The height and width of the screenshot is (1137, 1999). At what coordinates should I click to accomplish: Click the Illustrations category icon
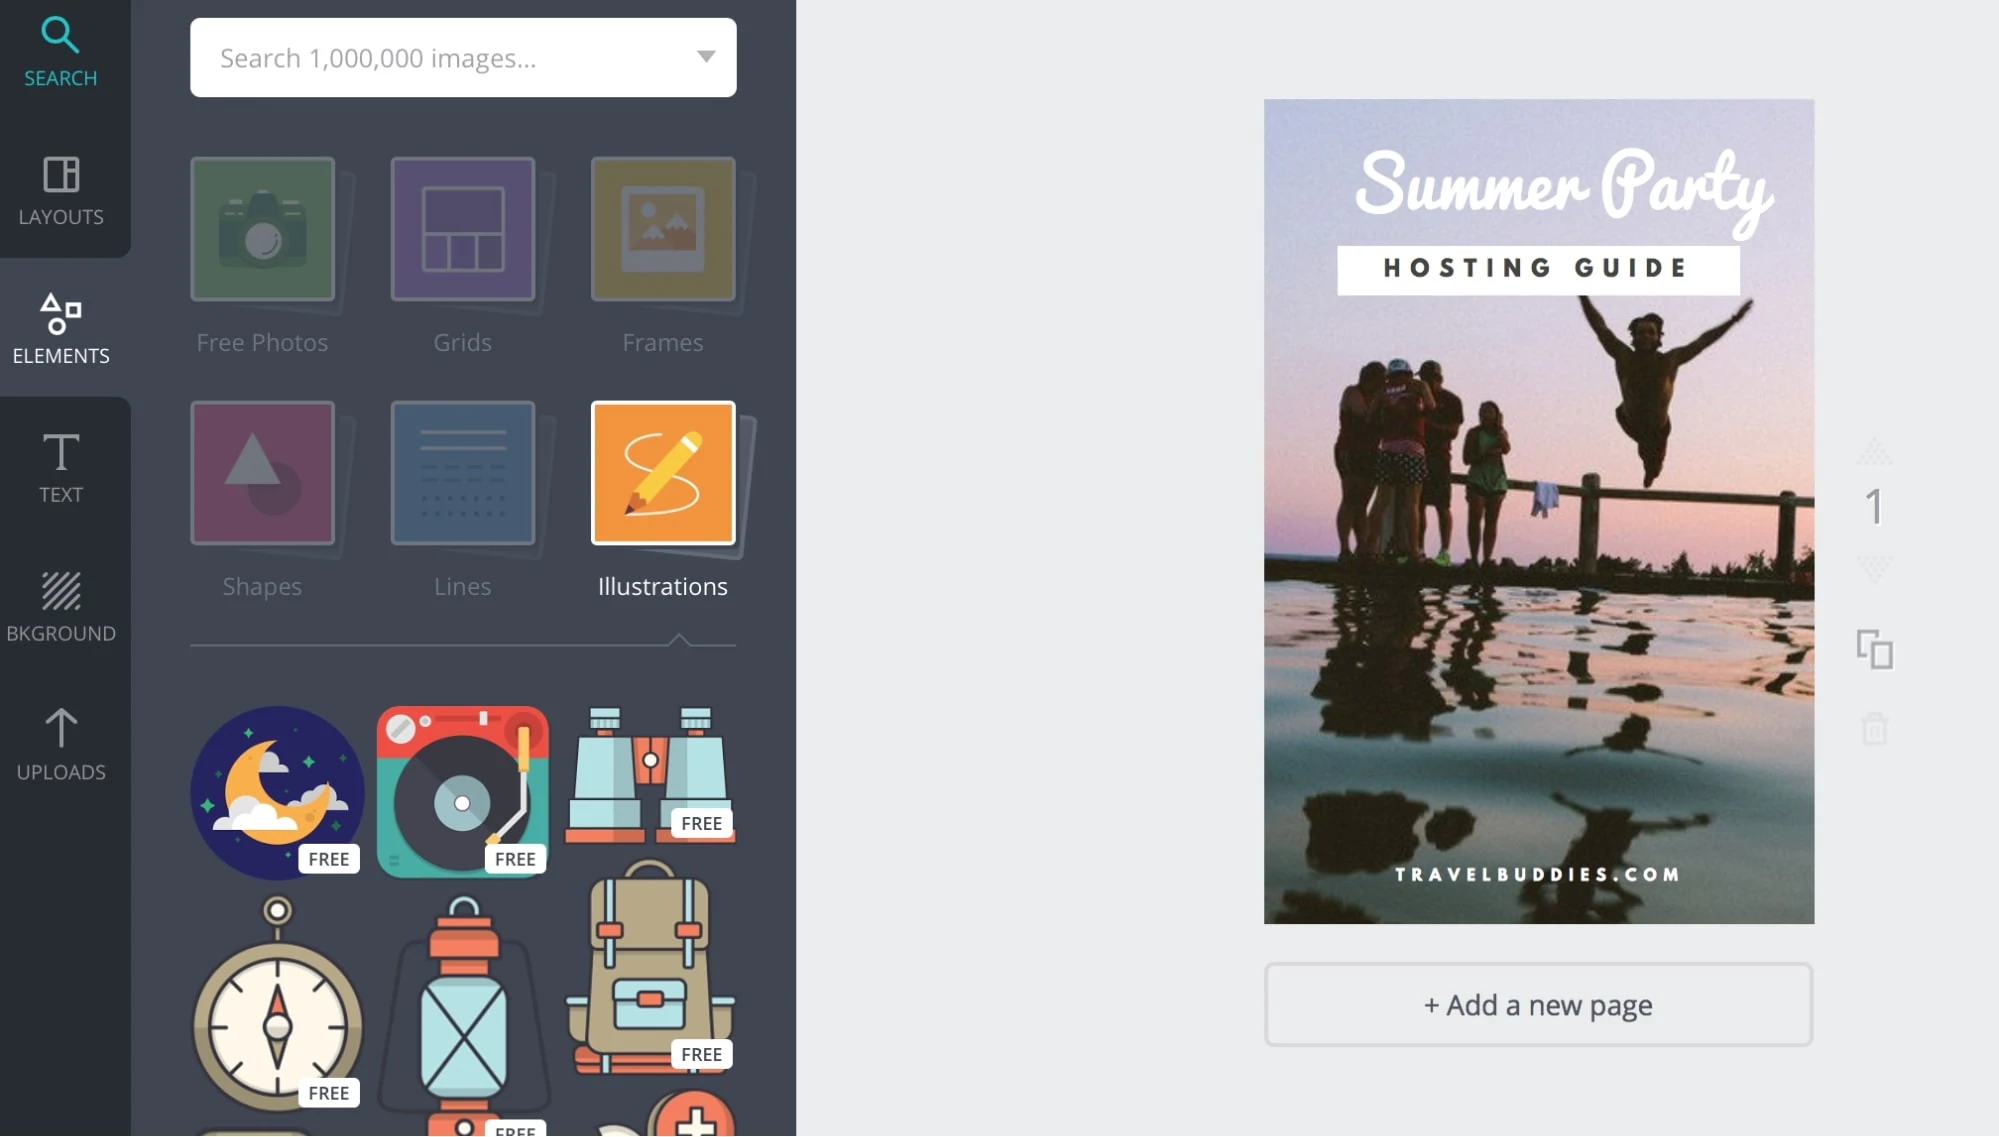click(663, 474)
